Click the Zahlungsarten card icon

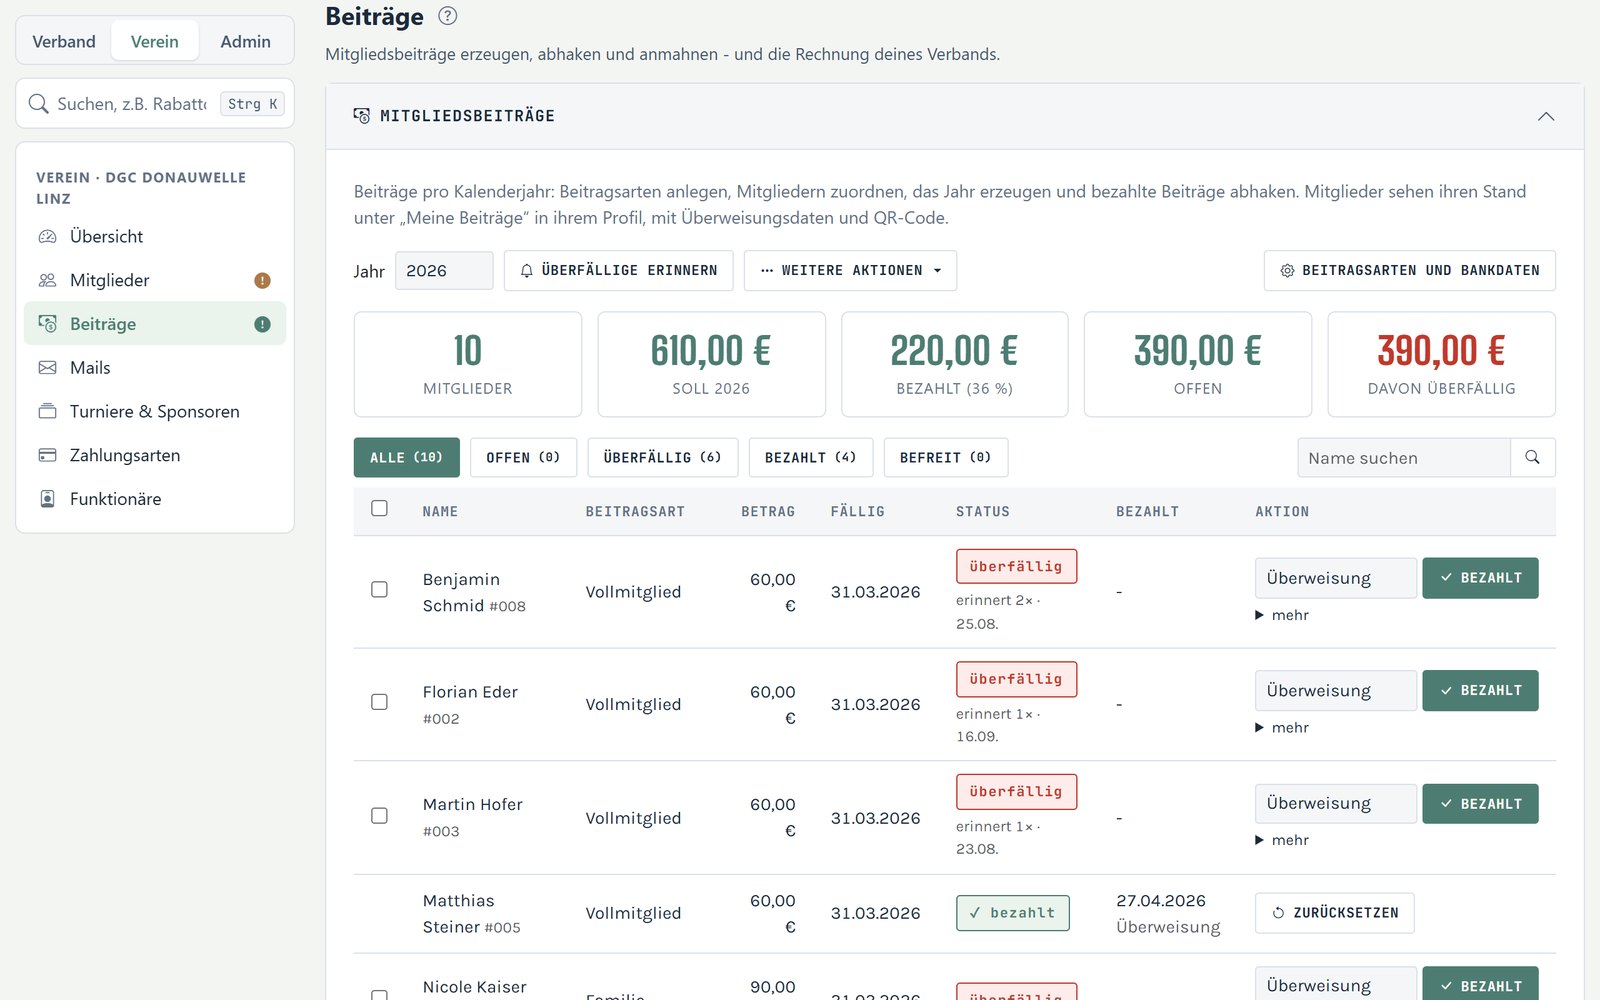point(47,455)
